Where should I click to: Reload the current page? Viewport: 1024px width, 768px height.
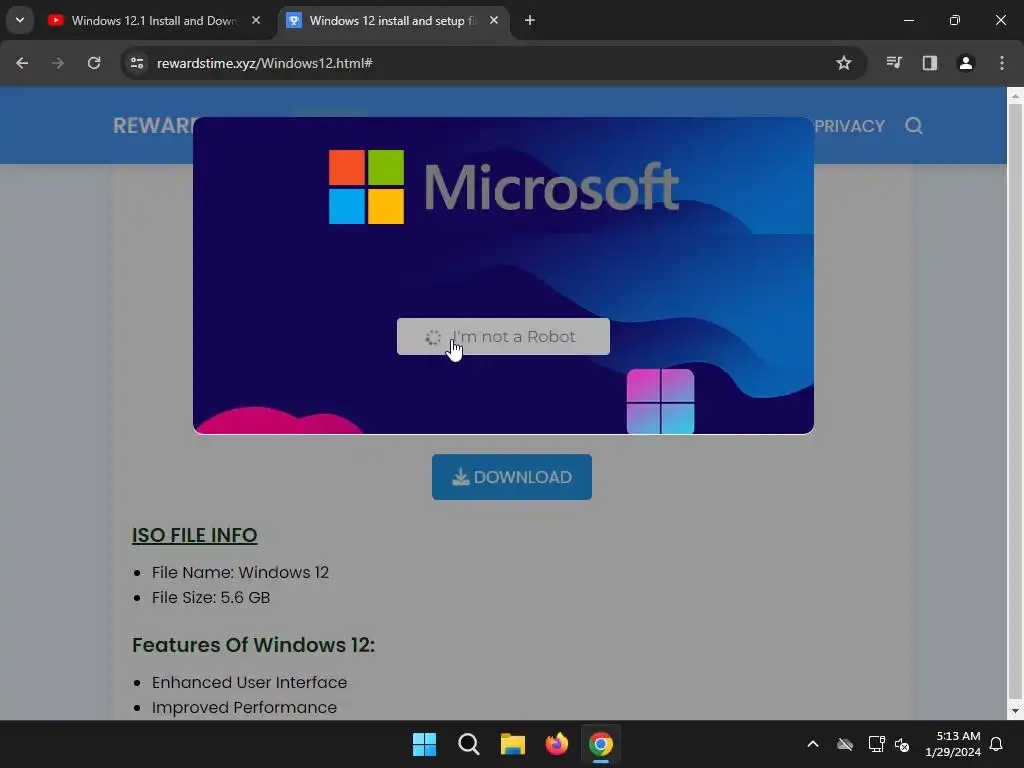click(x=94, y=63)
